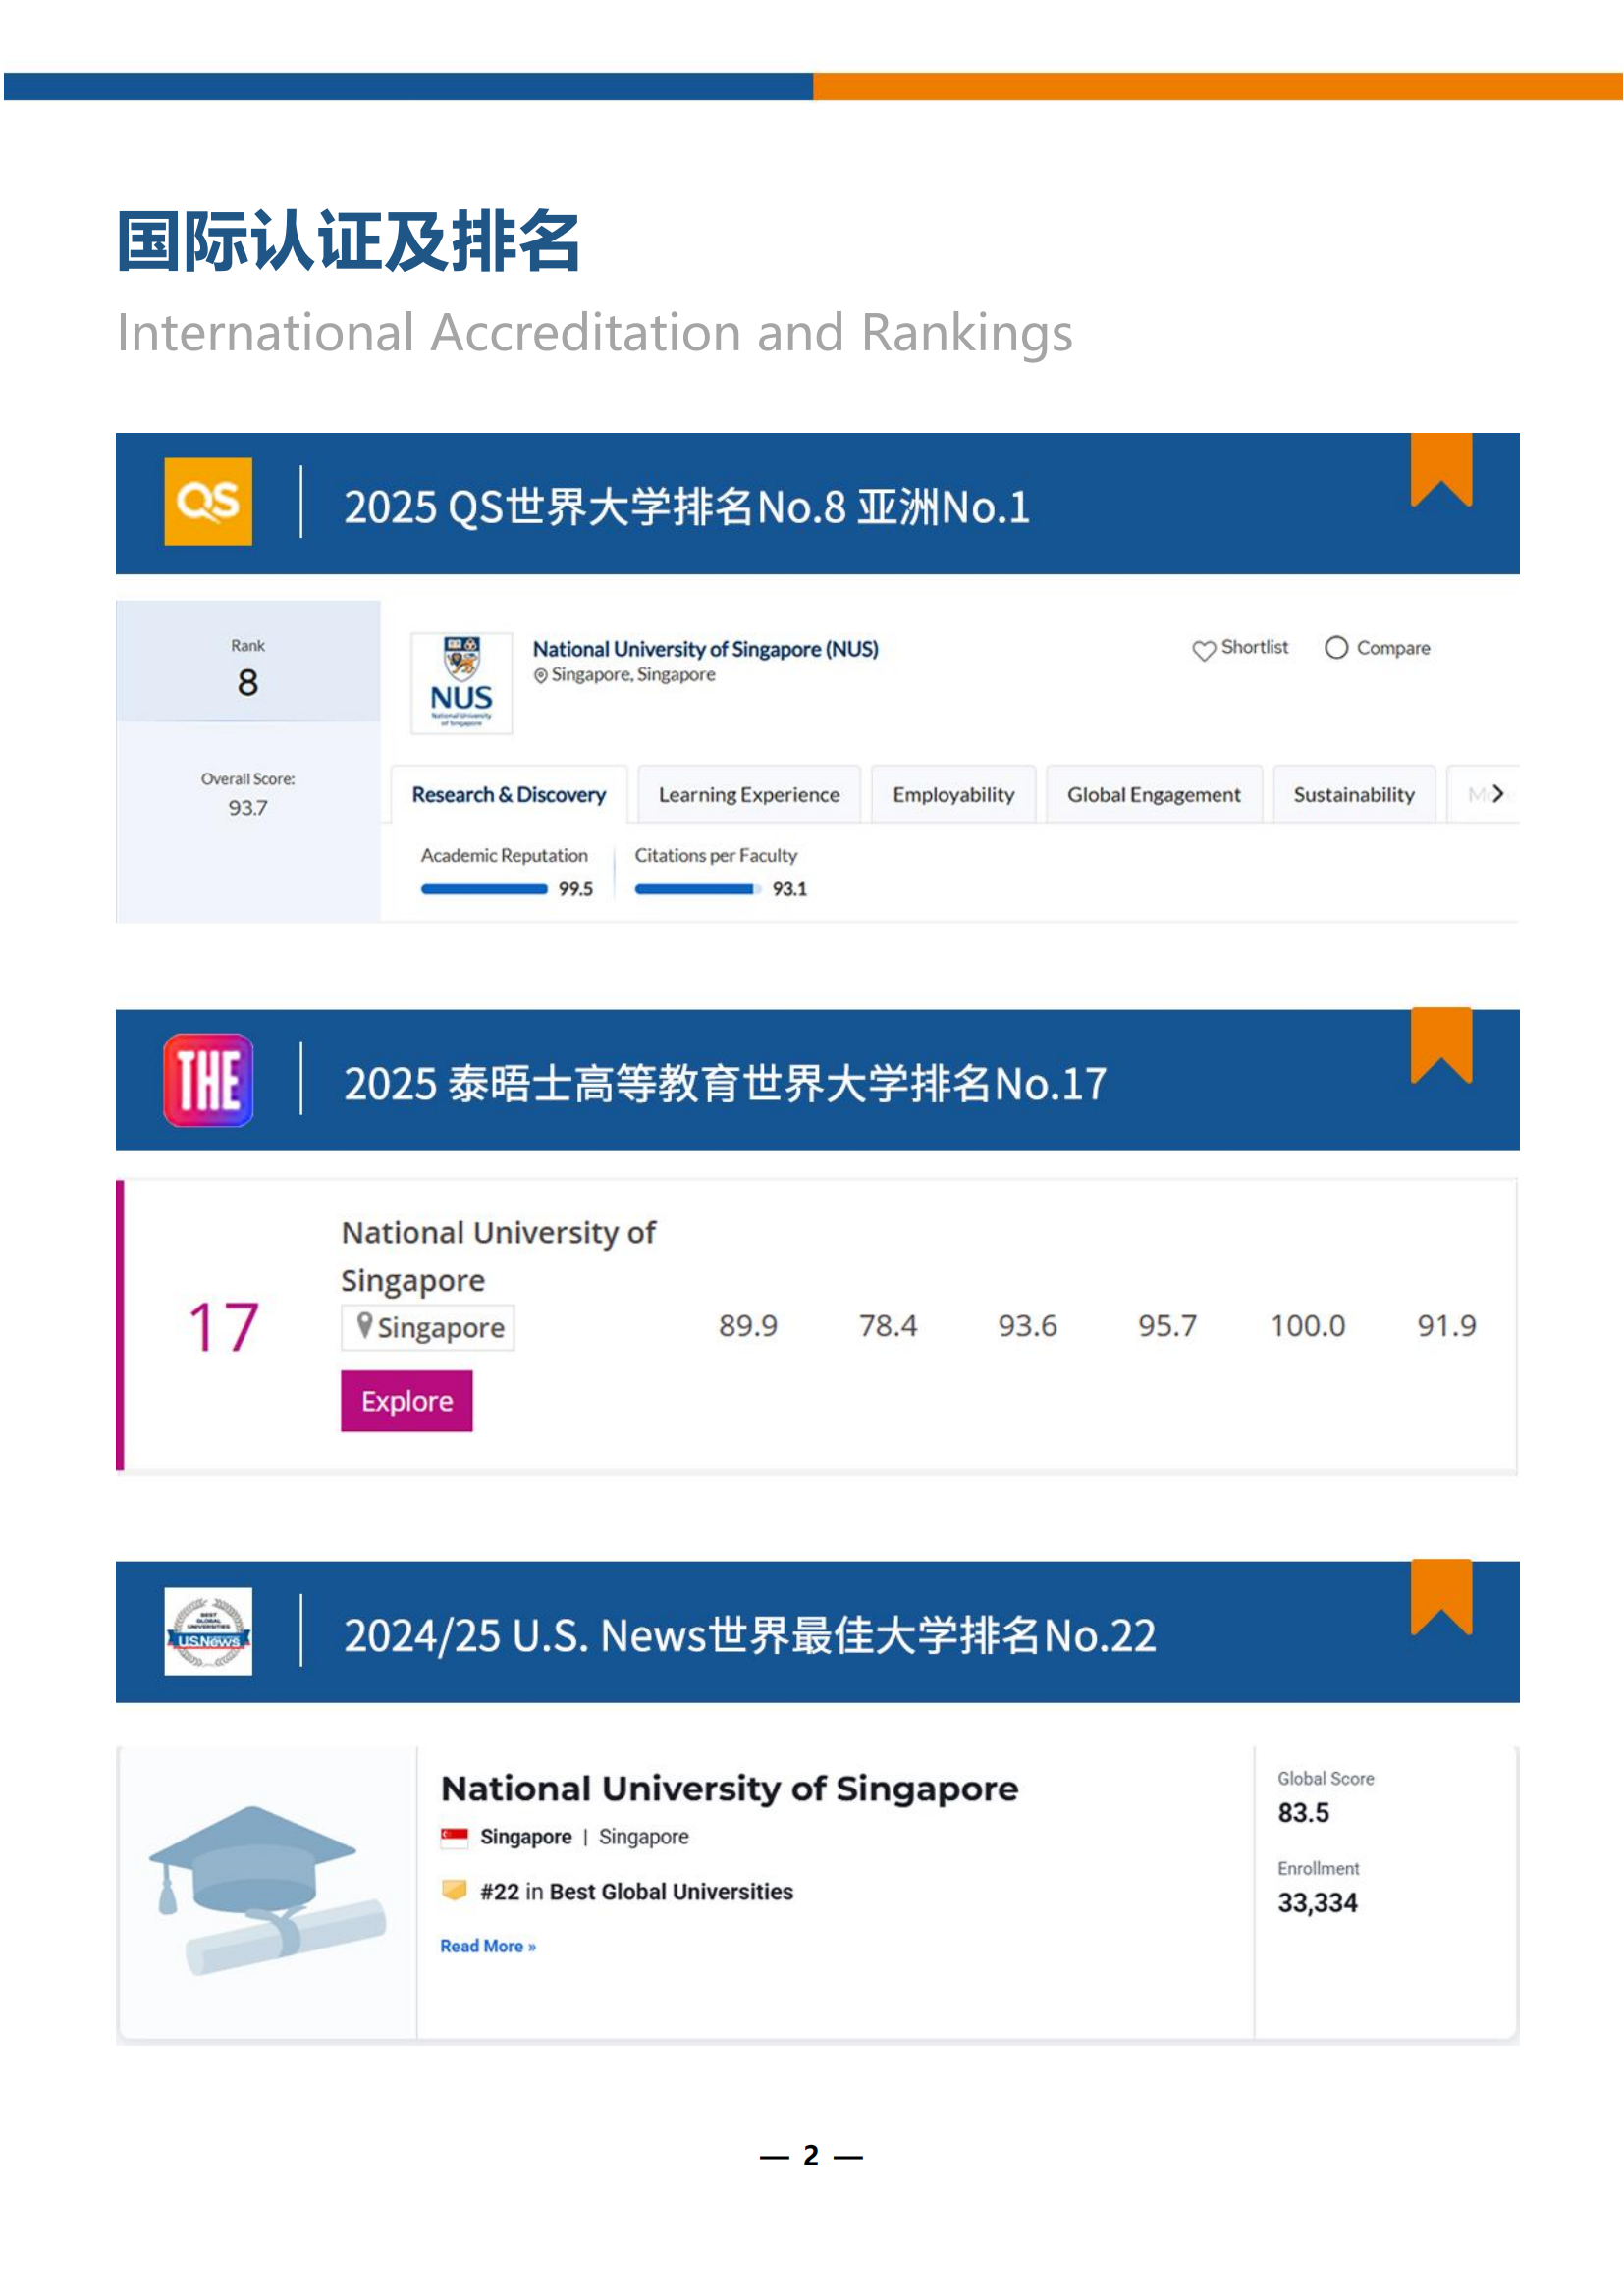Click the NUS crest logo thumbnail

(461, 683)
